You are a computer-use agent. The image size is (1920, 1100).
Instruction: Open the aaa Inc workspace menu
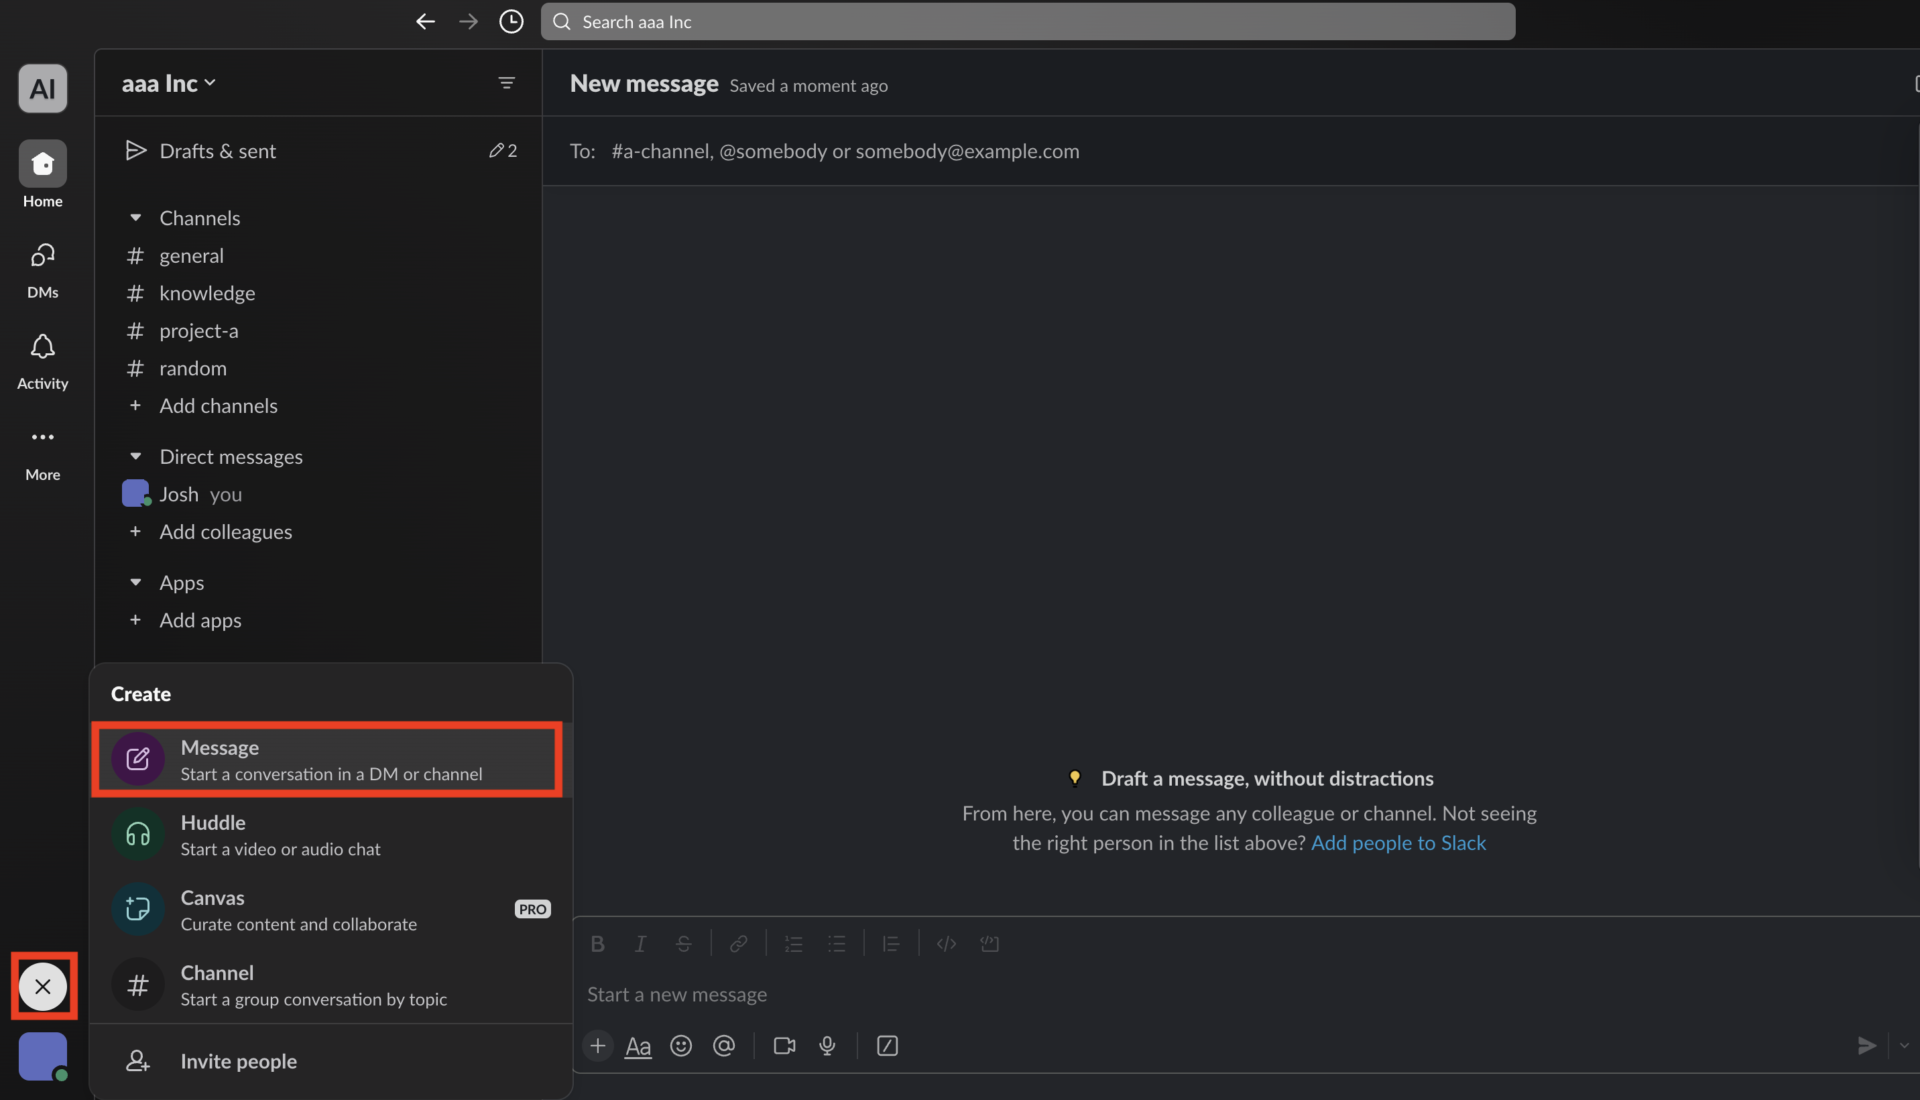coord(168,83)
